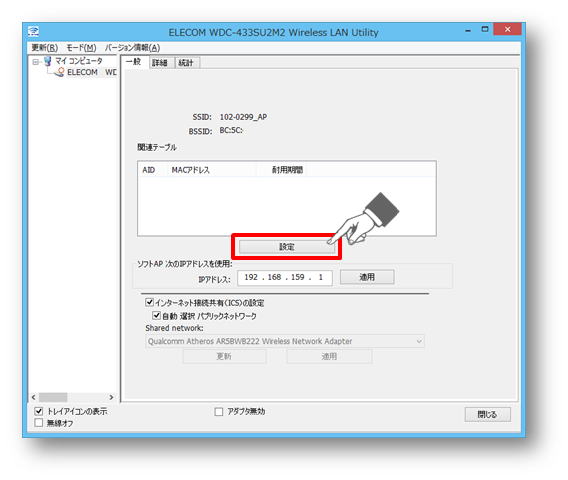Toggle 自動 選択 パブリックネットワーク checkbox
This screenshot has width=568, height=480.
tap(156, 315)
